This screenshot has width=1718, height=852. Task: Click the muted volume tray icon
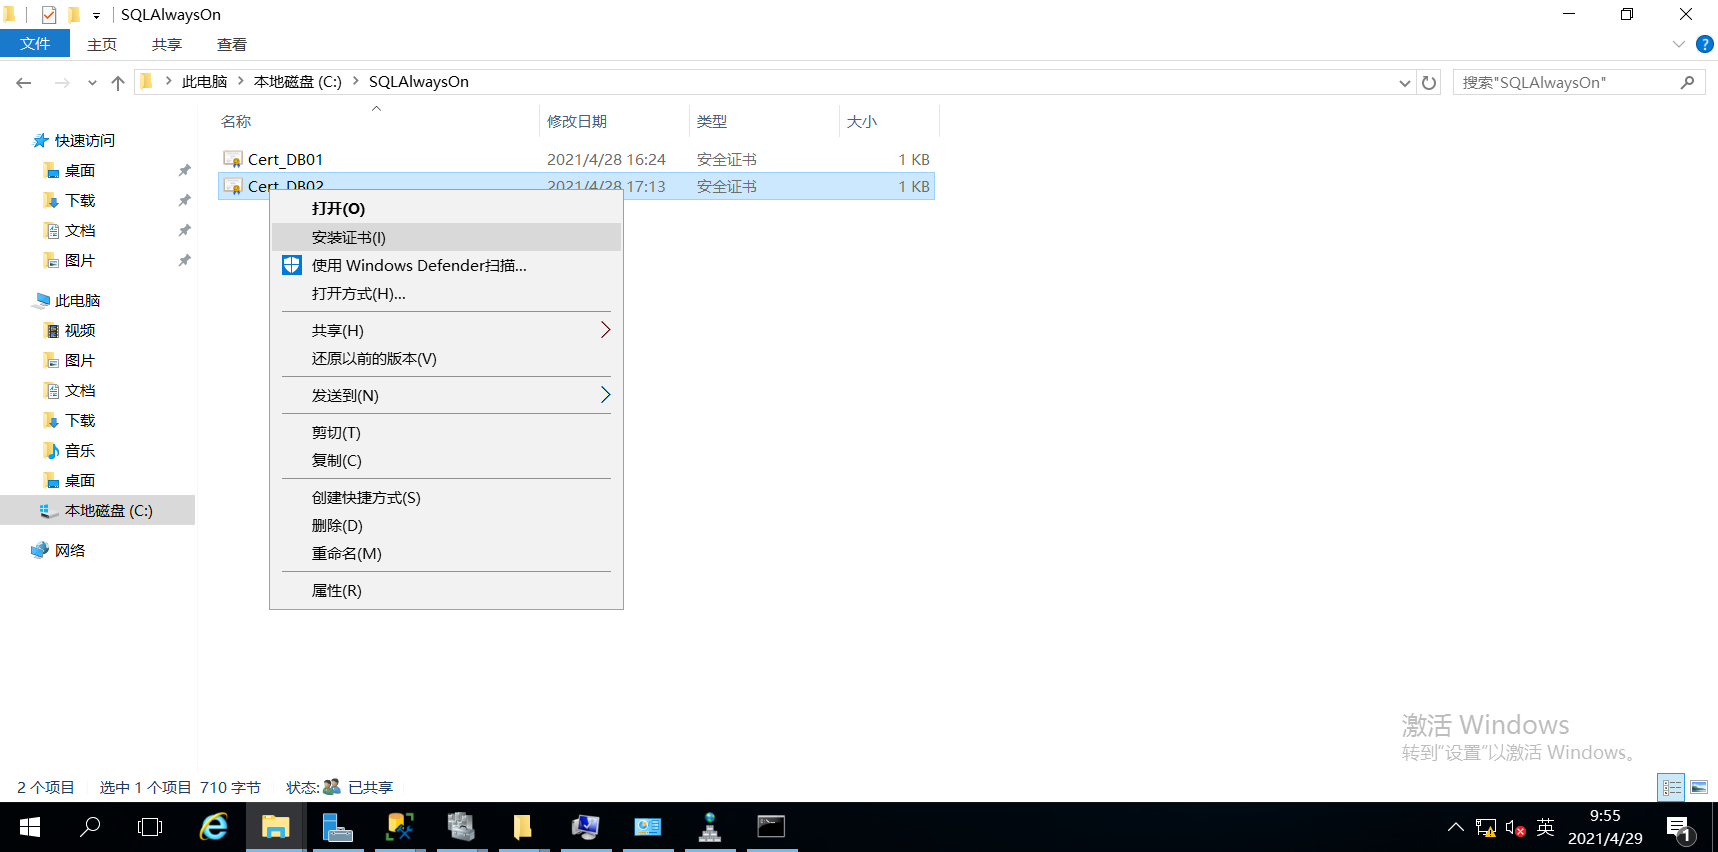[1515, 828]
